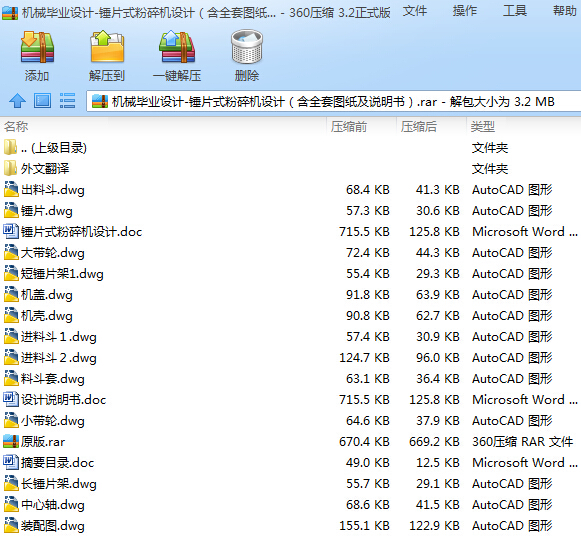Select the 出料斗.dwg file icon

point(11,189)
